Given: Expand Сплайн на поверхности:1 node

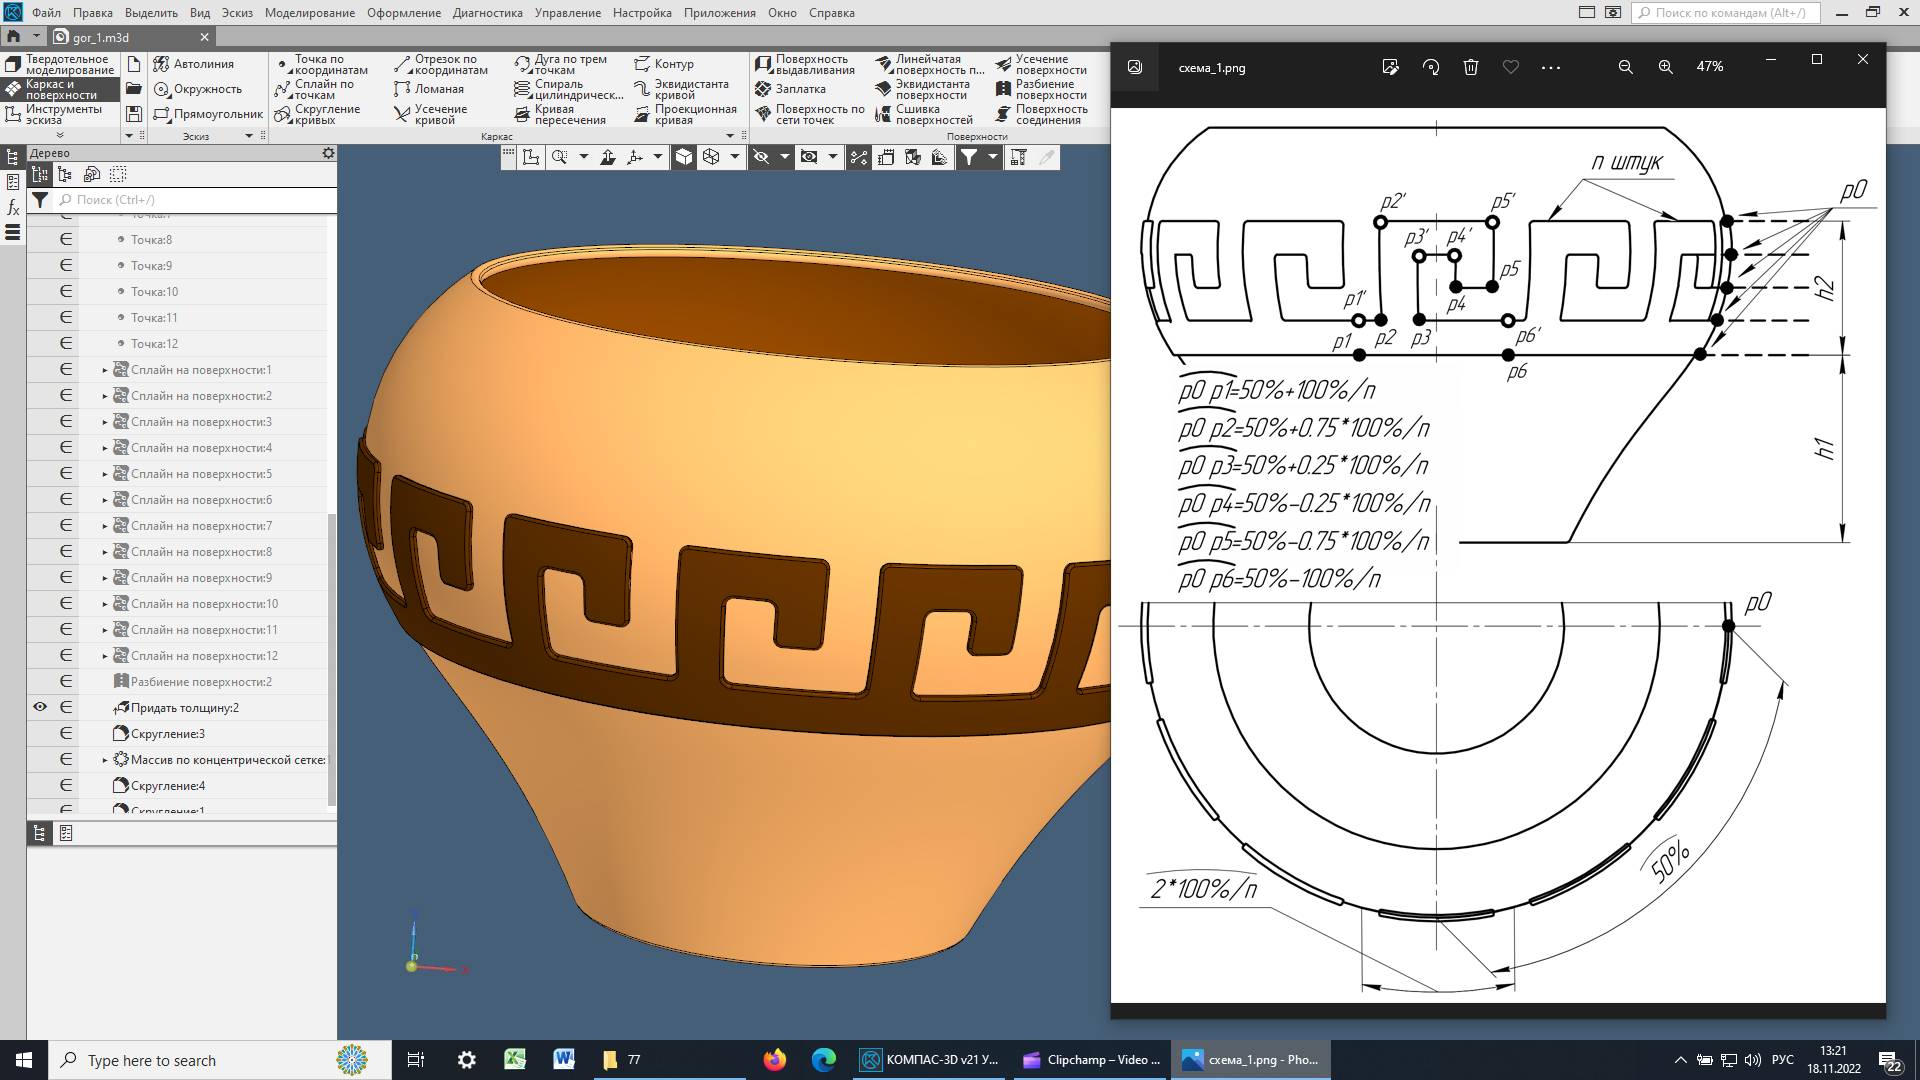Looking at the screenshot, I should (105, 370).
